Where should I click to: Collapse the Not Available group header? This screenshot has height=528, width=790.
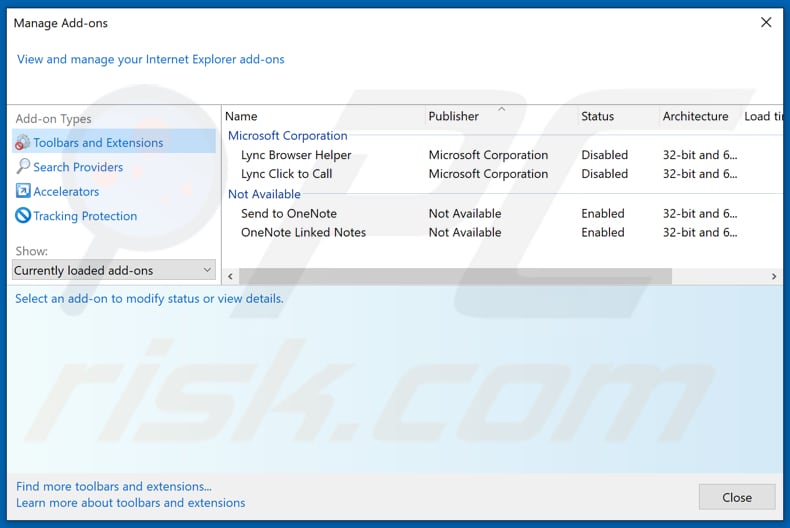(264, 194)
